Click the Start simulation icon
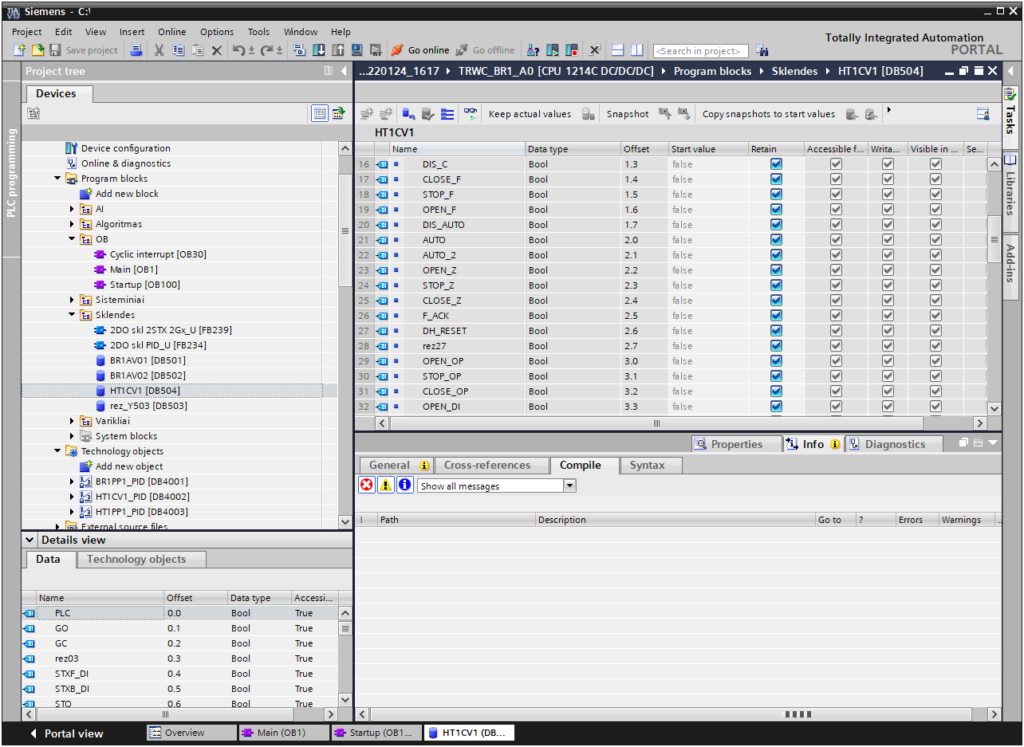Screen dimensions: 1024x747 (357, 50)
